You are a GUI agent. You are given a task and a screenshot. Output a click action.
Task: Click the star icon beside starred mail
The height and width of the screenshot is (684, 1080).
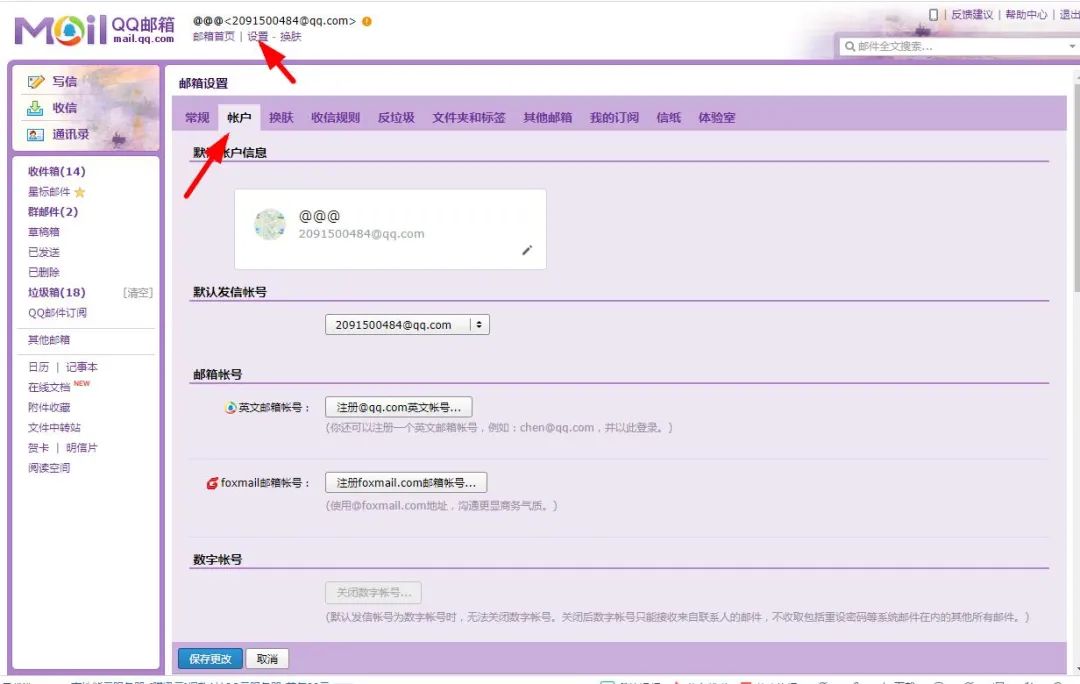coord(80,192)
